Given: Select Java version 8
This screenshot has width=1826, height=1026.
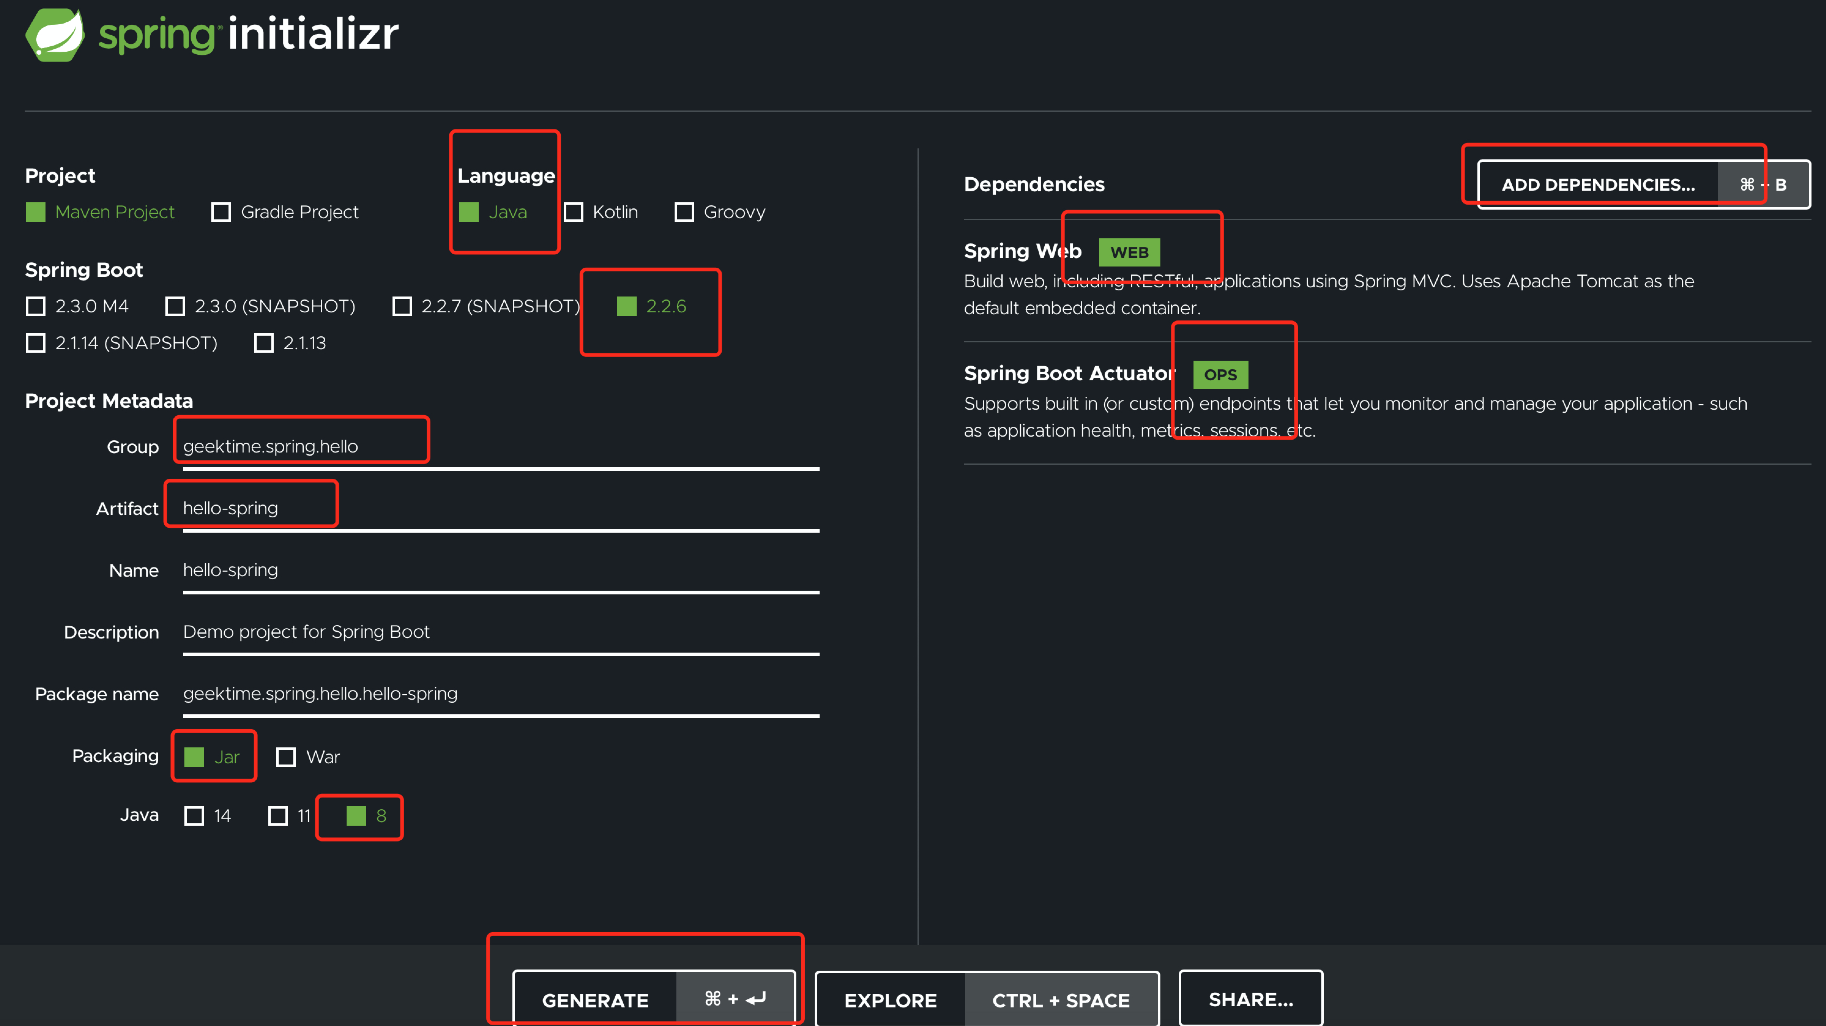Looking at the screenshot, I should pyautogui.click(x=366, y=816).
